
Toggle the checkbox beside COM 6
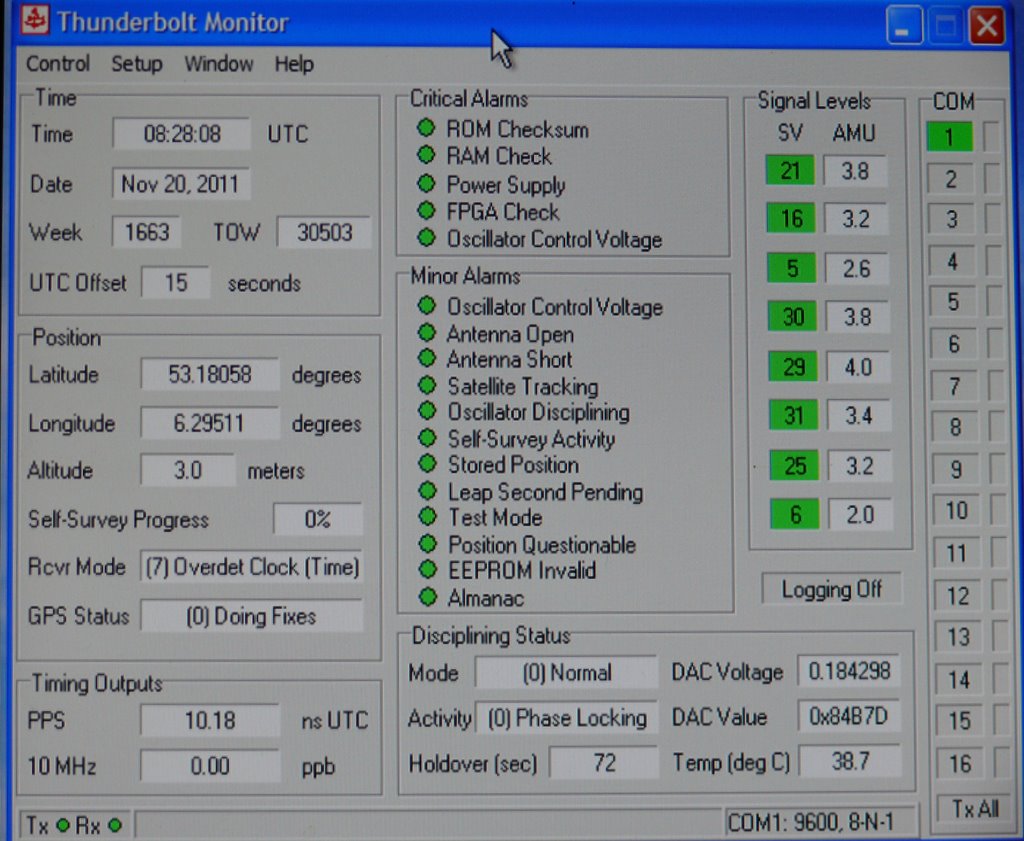[996, 343]
